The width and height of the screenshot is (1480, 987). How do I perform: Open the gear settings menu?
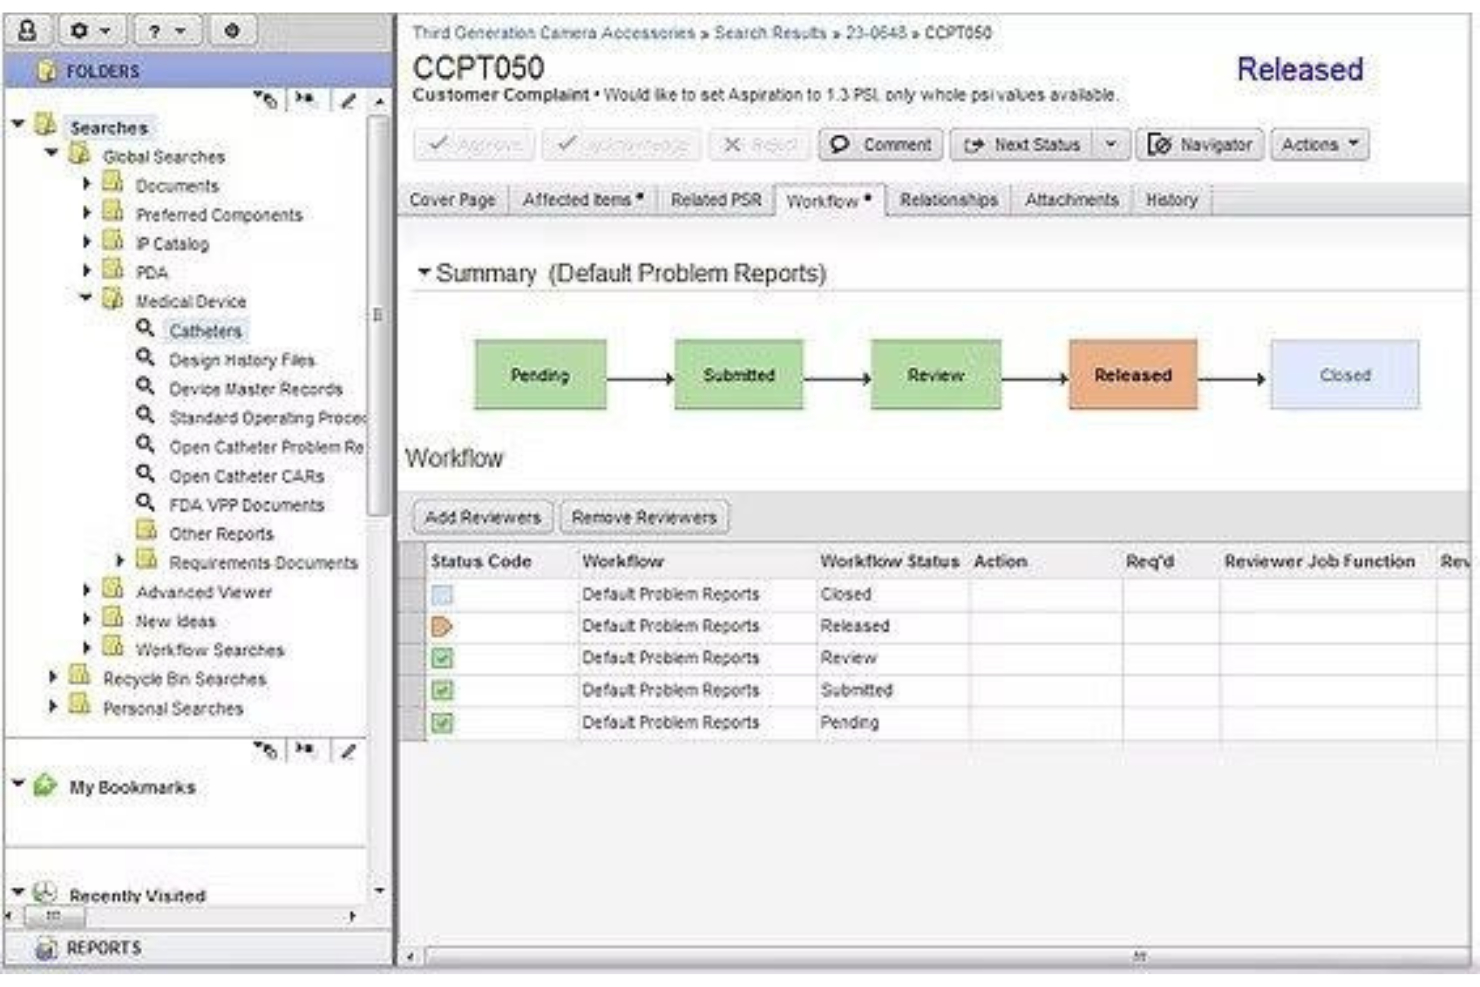click(89, 30)
